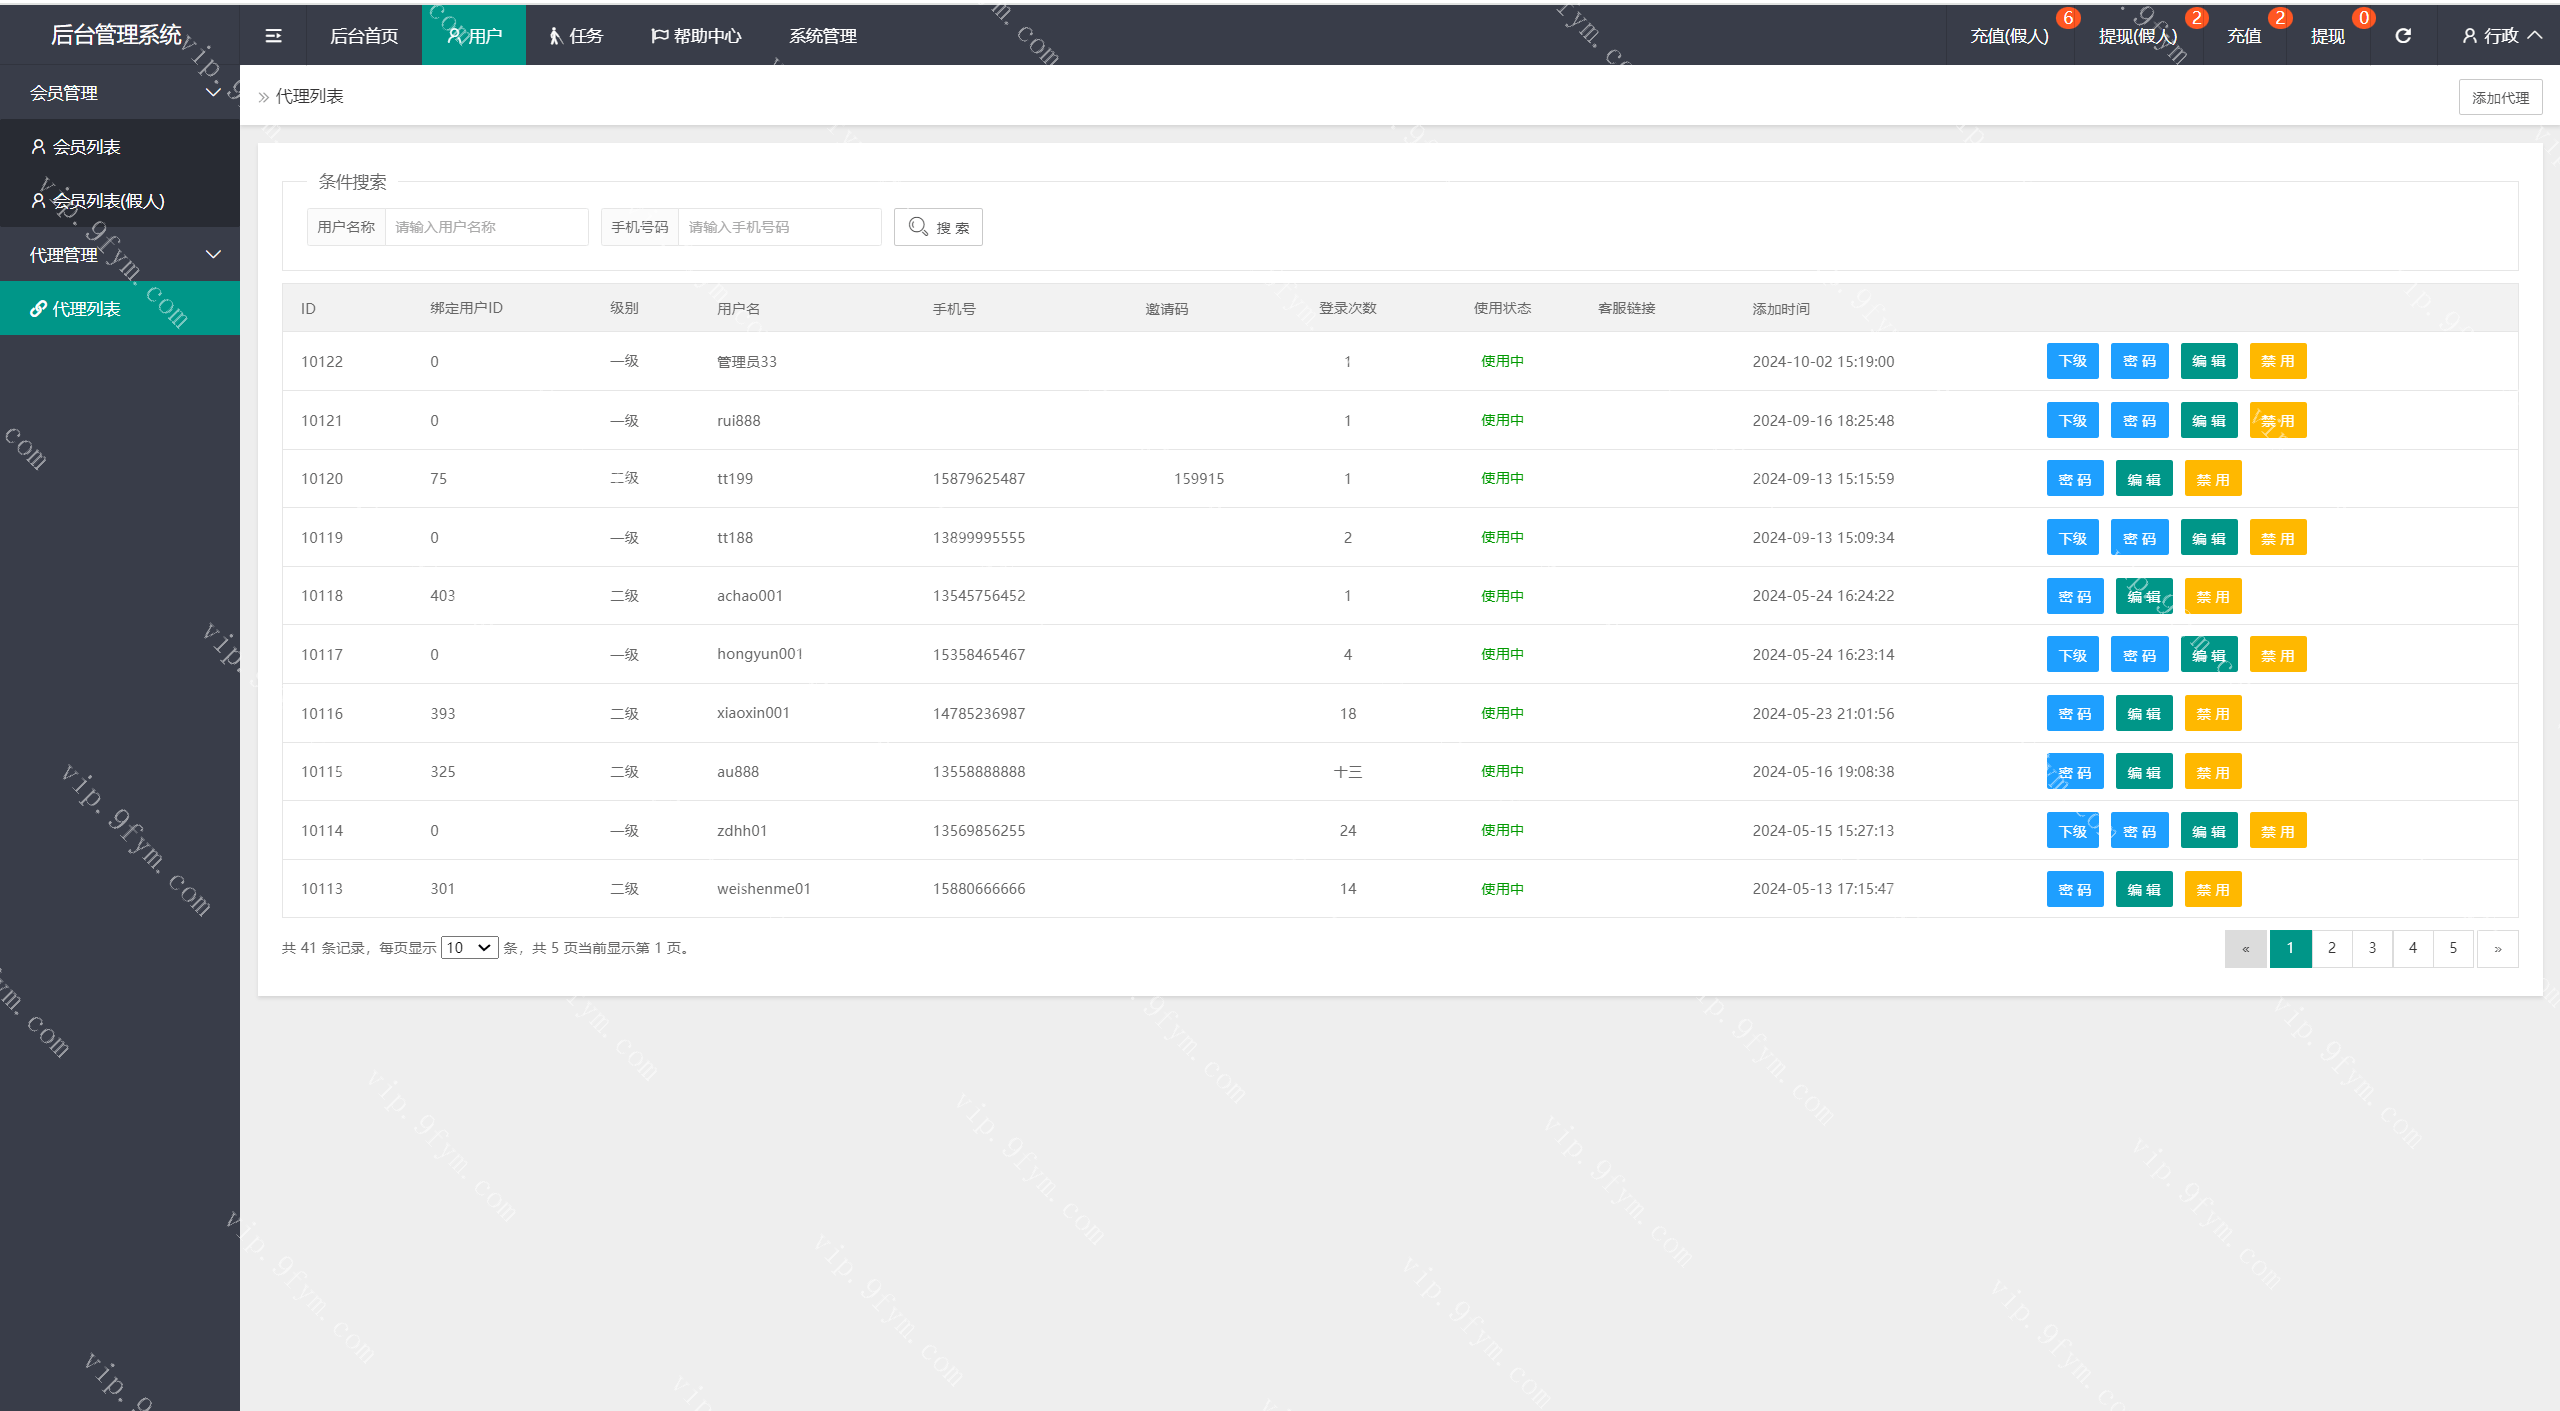
Task: Open the 行政 user account menu
Action: pyautogui.click(x=2501, y=36)
